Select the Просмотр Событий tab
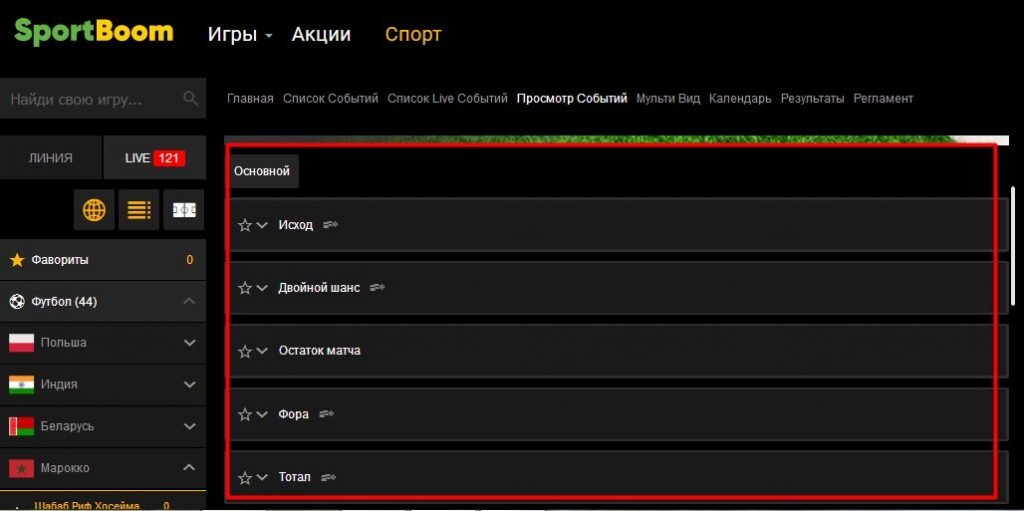 pos(572,99)
